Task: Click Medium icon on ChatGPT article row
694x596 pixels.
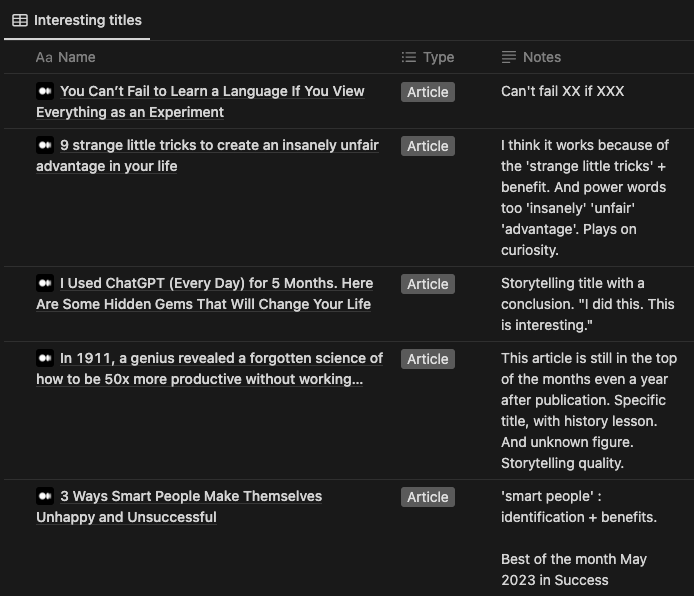Action: tap(45, 283)
